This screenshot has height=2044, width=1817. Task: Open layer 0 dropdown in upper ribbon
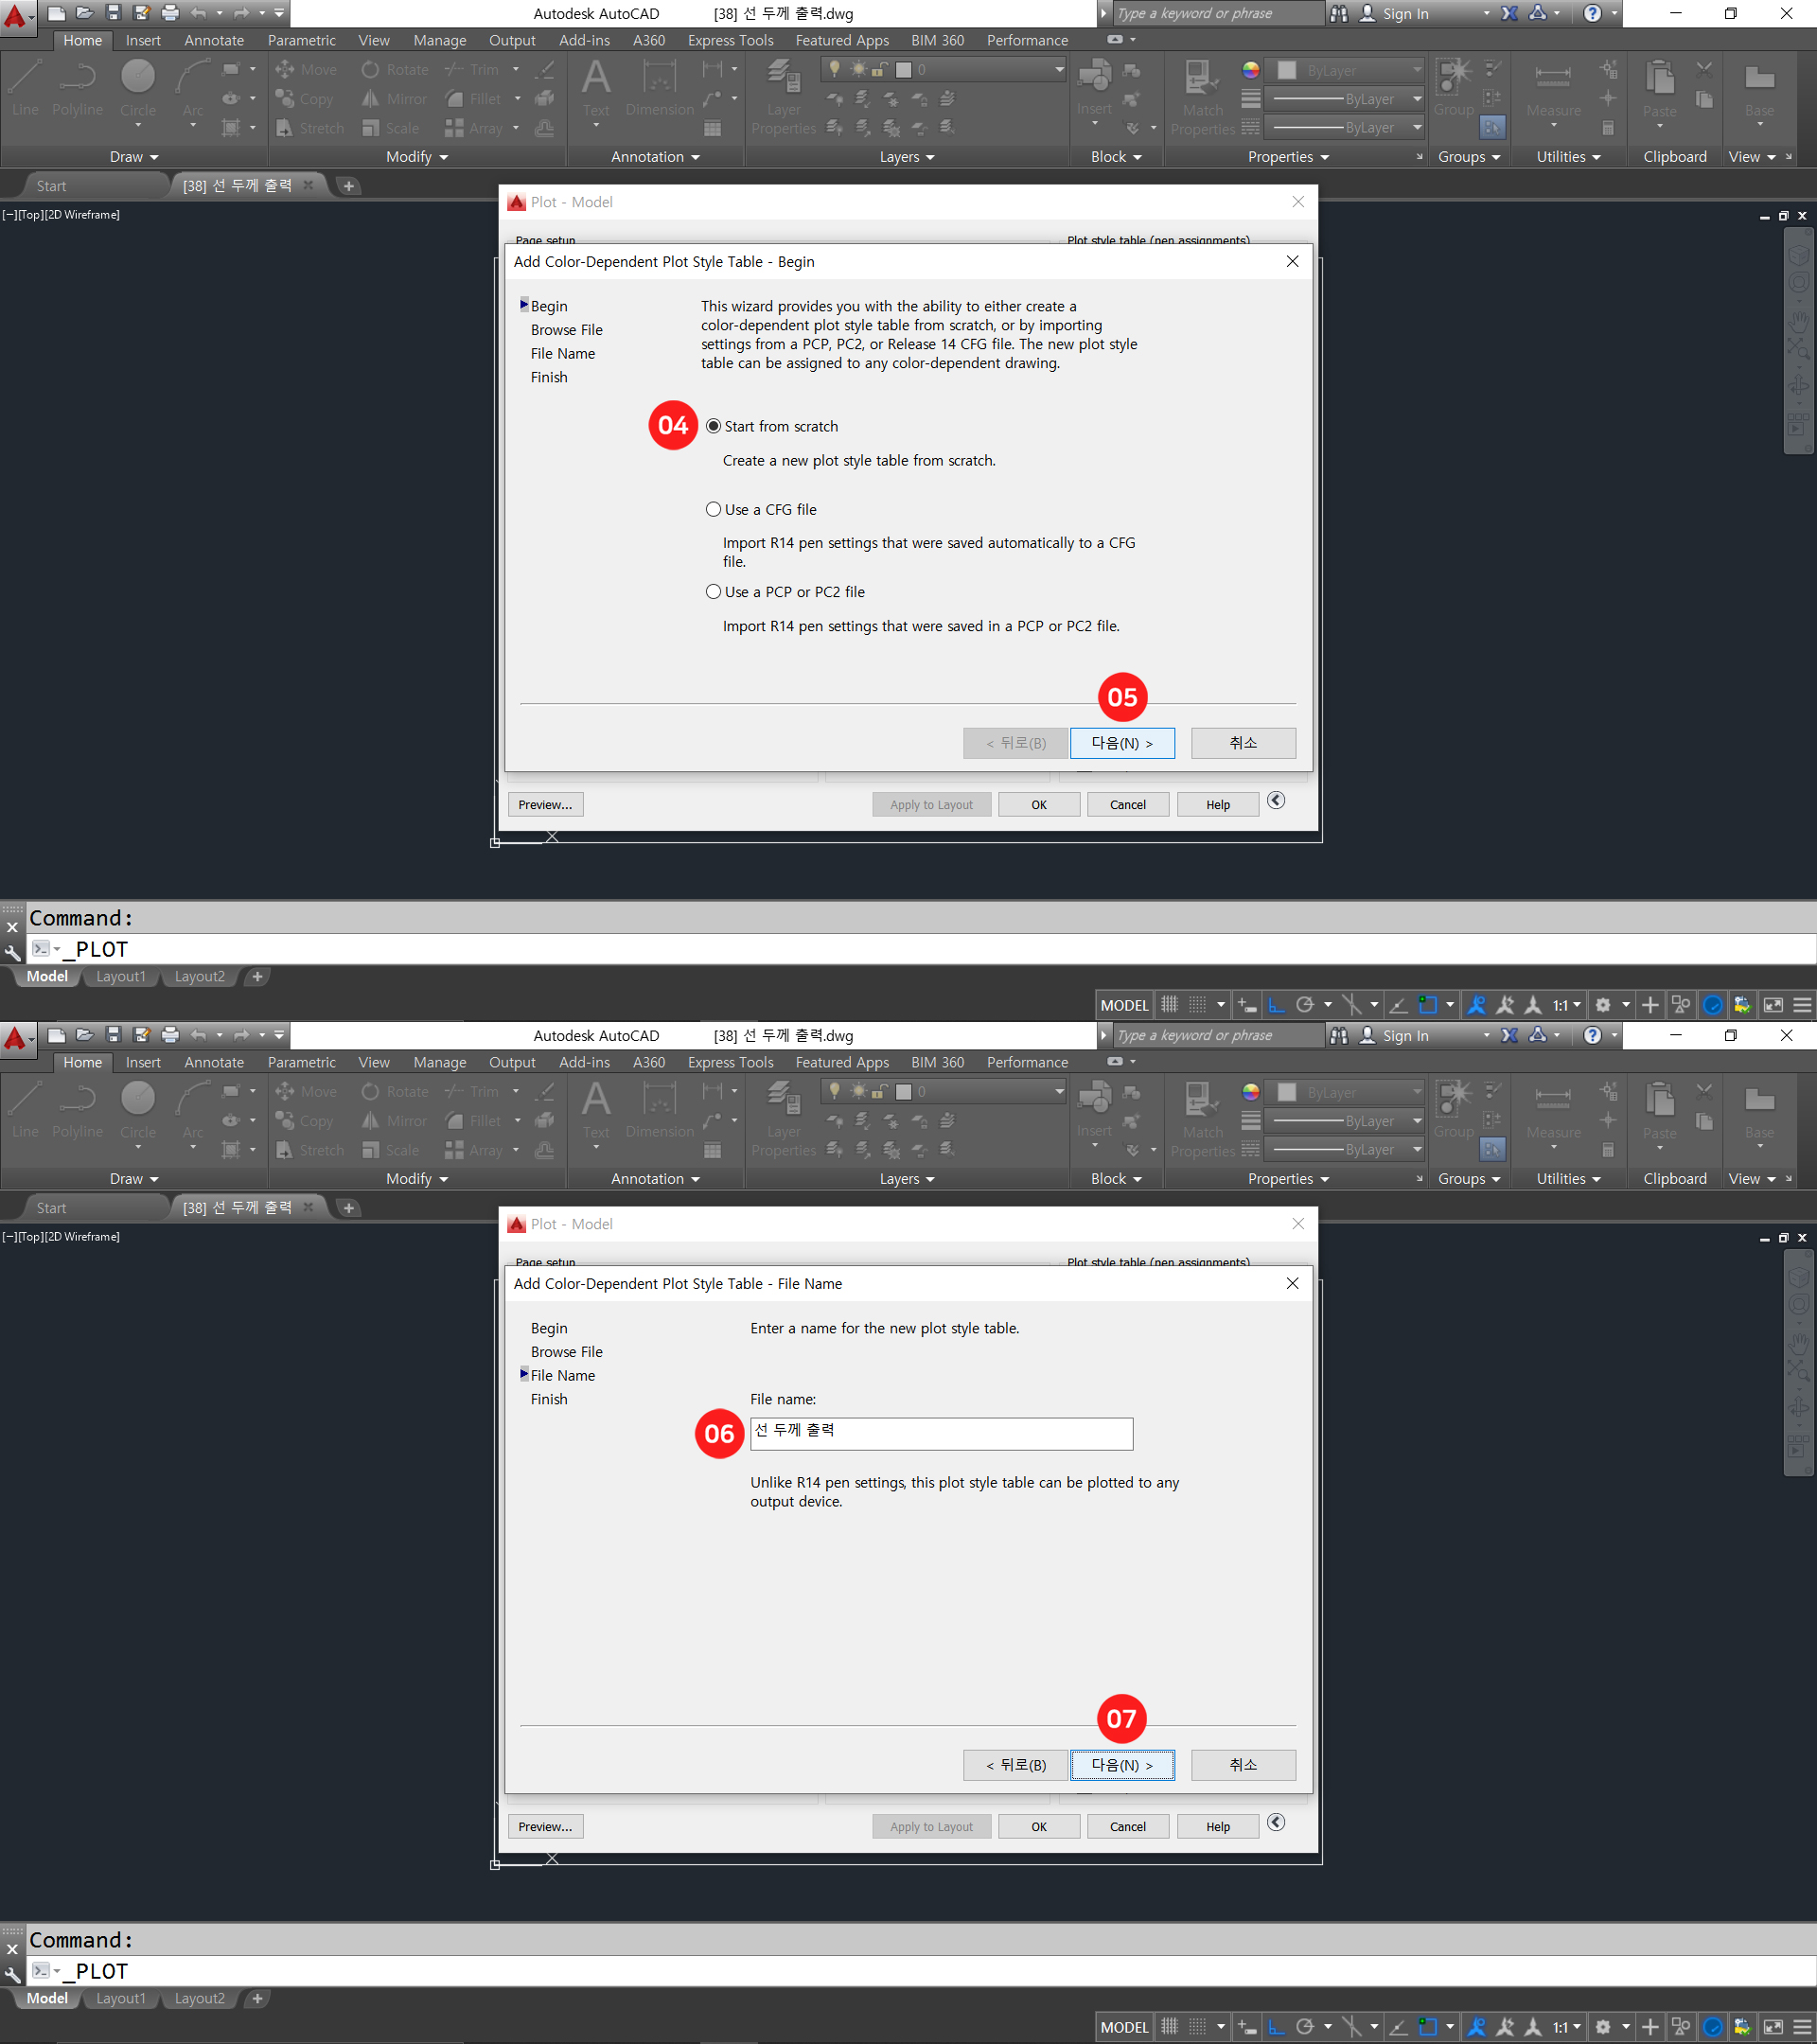(943, 69)
